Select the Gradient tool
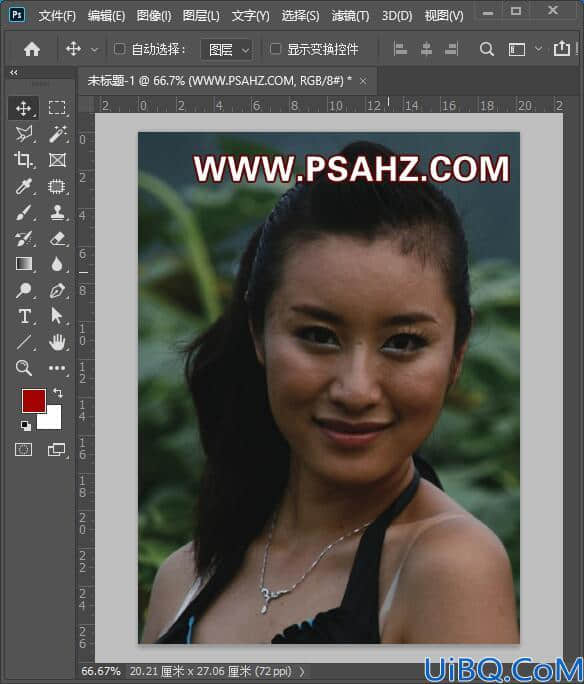Viewport: 584px width, 684px height. click(x=24, y=264)
